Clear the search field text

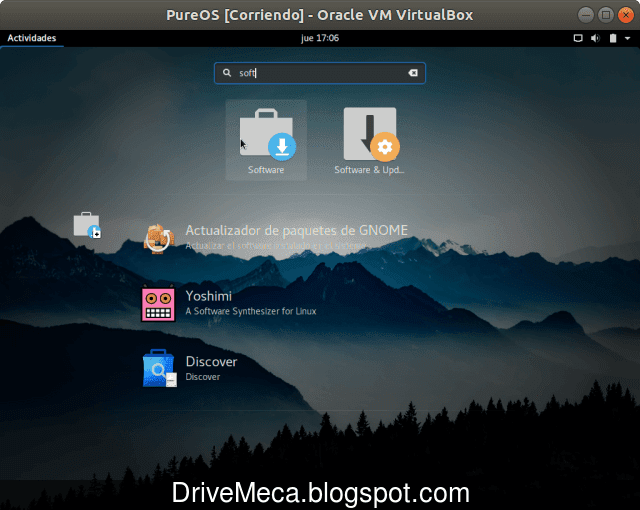[413, 73]
